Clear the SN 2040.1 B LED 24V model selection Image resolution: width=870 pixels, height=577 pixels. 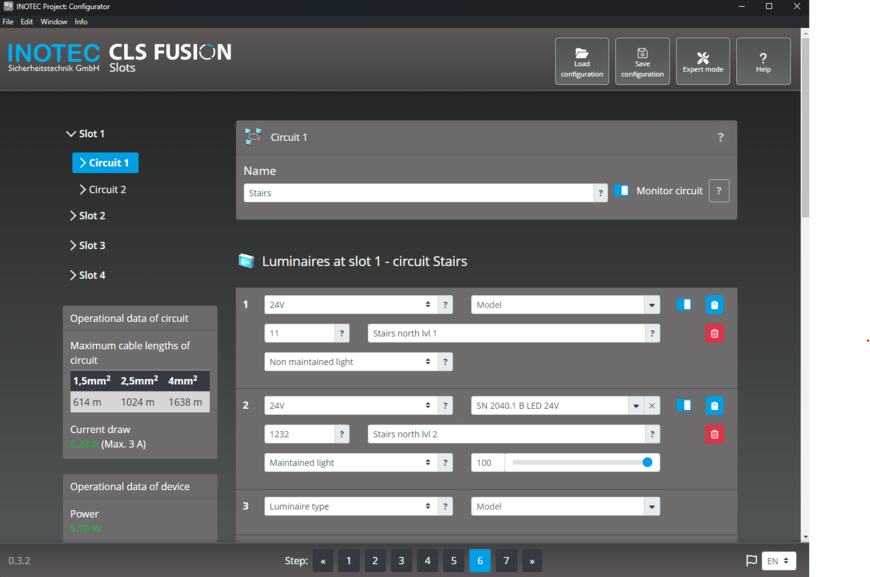pyautogui.click(x=652, y=406)
